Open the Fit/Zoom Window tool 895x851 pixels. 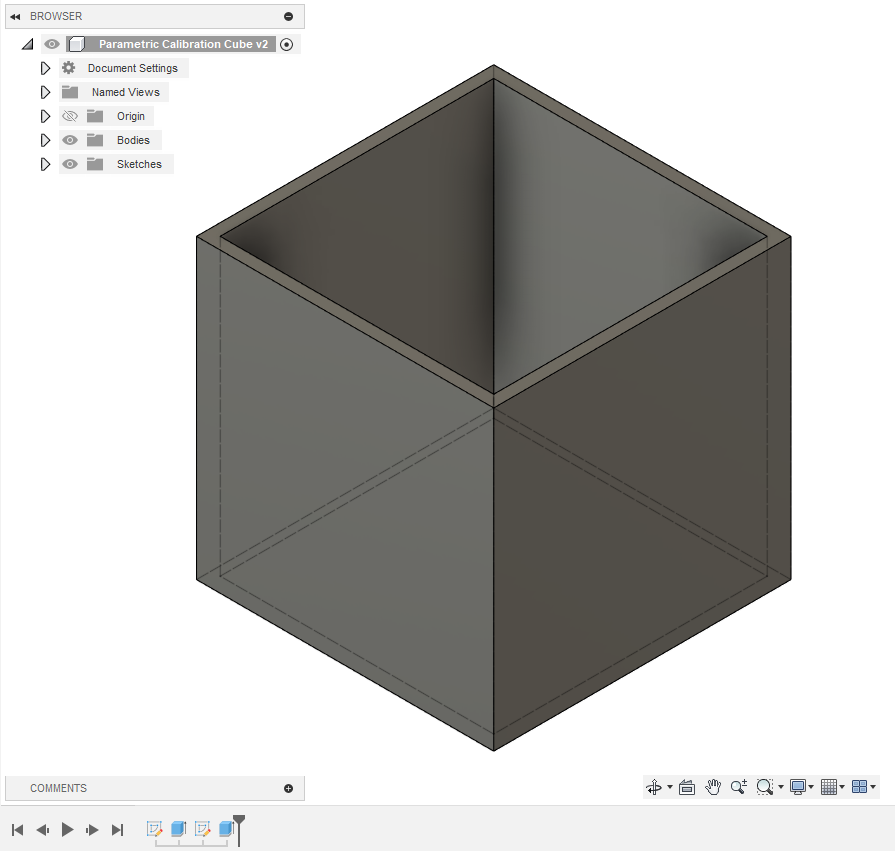[765, 787]
